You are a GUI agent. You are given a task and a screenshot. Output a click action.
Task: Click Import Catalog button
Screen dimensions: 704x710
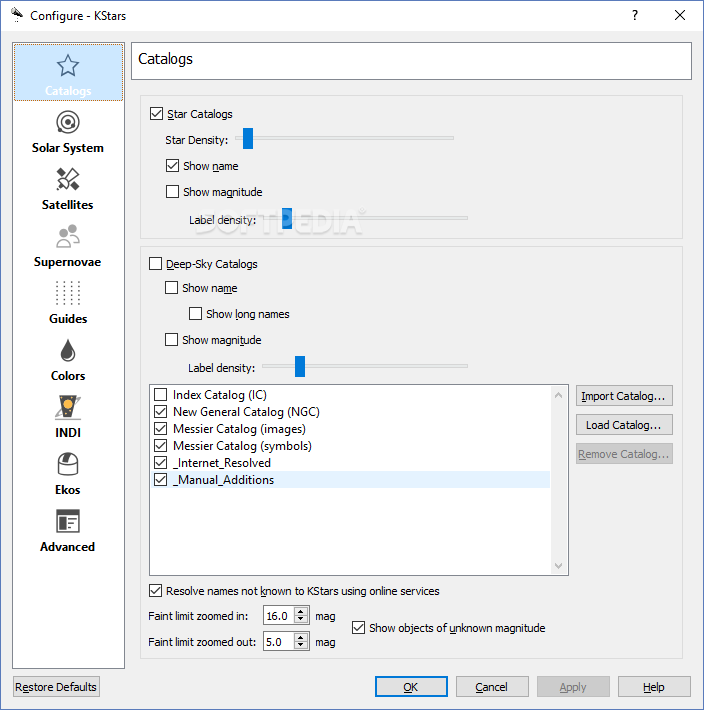coord(624,396)
